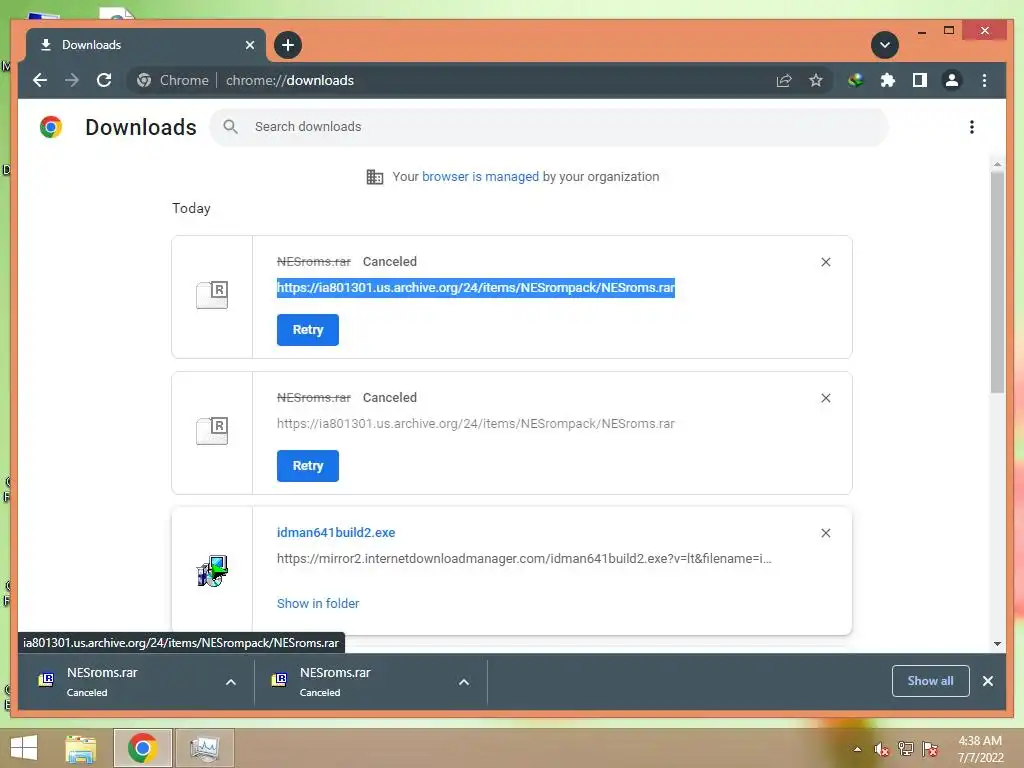This screenshot has width=1024, height=768.
Task: Click the Chrome logo beside Downloads heading
Action: coord(51,127)
